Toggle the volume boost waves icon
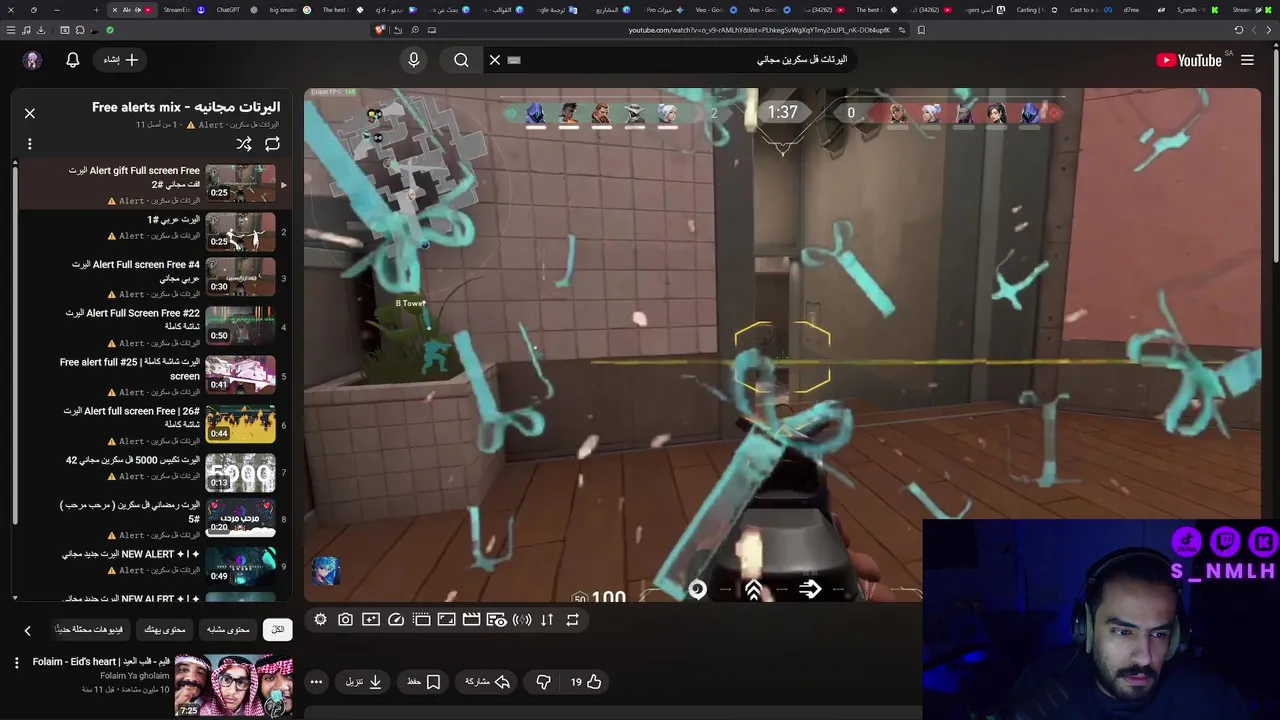The height and width of the screenshot is (720, 1280). pyautogui.click(x=522, y=620)
